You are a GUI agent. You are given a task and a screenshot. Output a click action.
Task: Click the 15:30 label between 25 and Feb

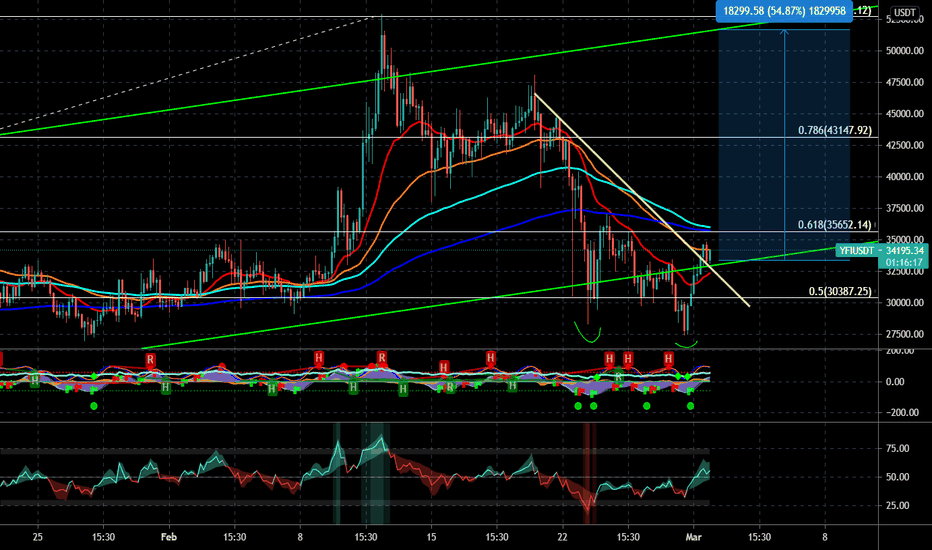[x=103, y=537]
